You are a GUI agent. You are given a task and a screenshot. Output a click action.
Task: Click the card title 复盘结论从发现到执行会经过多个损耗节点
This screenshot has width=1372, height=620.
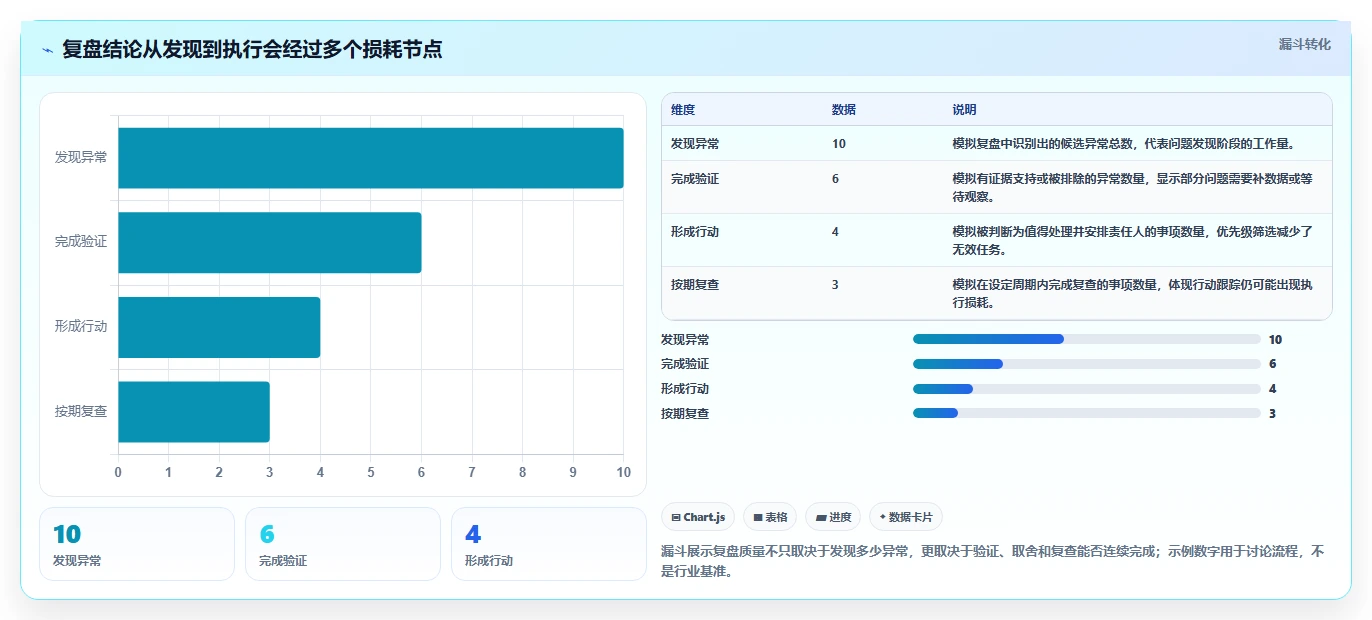(x=252, y=49)
